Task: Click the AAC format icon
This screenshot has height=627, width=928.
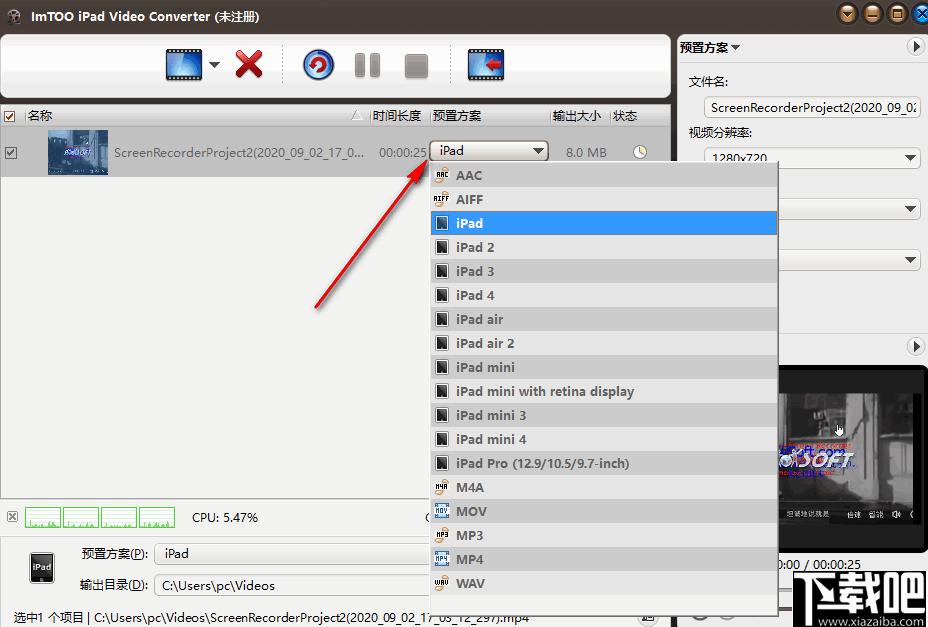Action: (x=442, y=175)
